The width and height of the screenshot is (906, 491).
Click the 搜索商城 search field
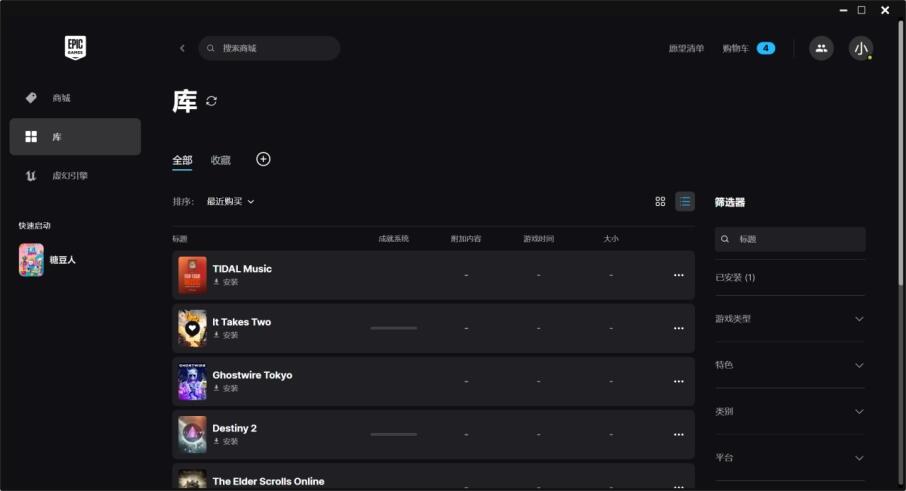pyautogui.click(x=275, y=48)
